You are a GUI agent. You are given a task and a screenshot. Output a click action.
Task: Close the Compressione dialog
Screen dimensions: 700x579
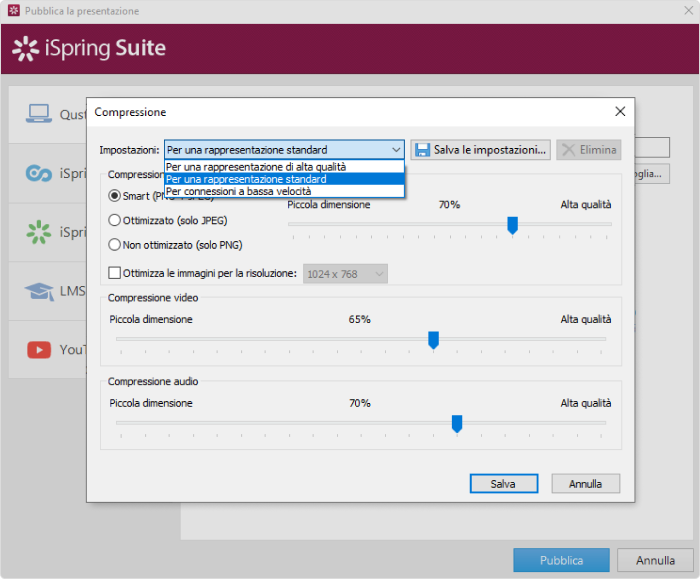click(x=620, y=112)
